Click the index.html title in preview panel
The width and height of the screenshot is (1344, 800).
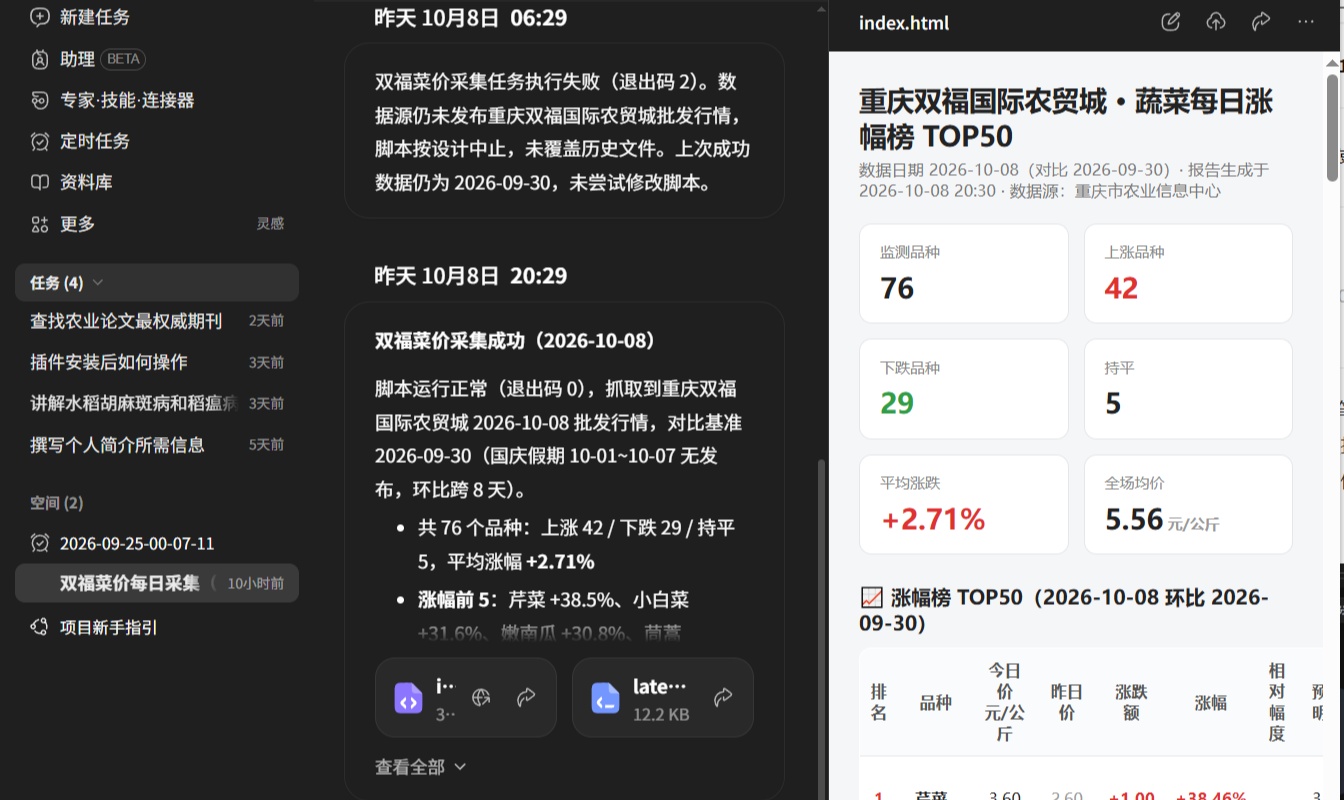[x=904, y=23]
